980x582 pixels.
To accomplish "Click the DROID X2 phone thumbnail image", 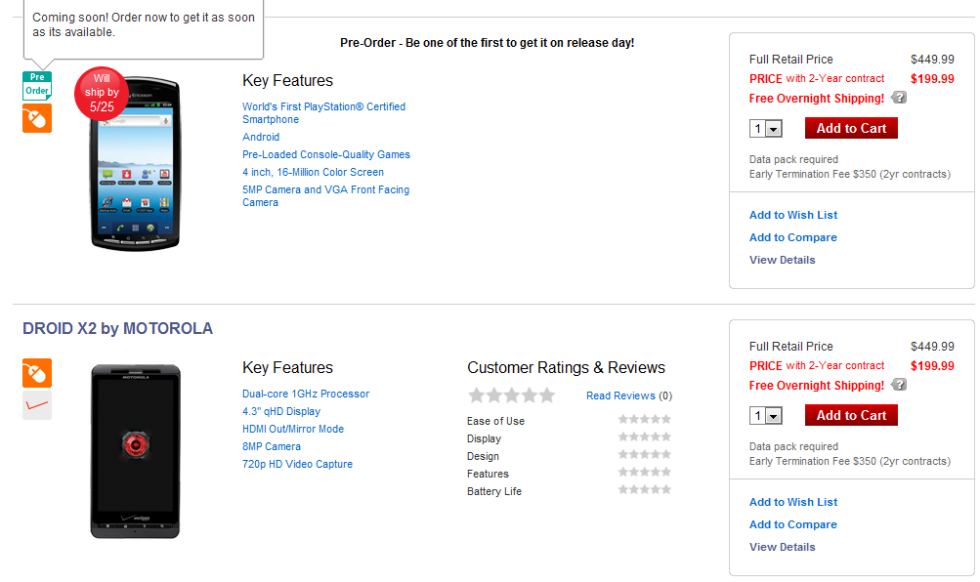I will (x=135, y=451).
